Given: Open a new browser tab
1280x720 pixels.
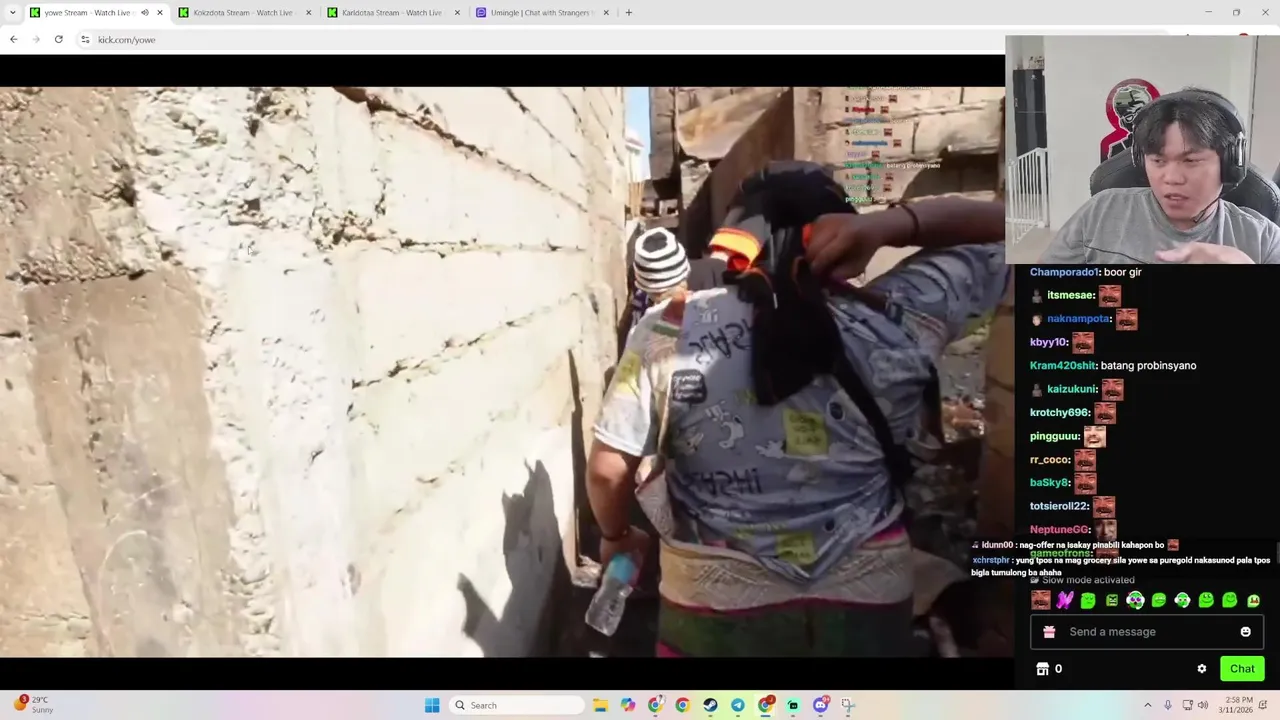Looking at the screenshot, I should coord(628,13).
